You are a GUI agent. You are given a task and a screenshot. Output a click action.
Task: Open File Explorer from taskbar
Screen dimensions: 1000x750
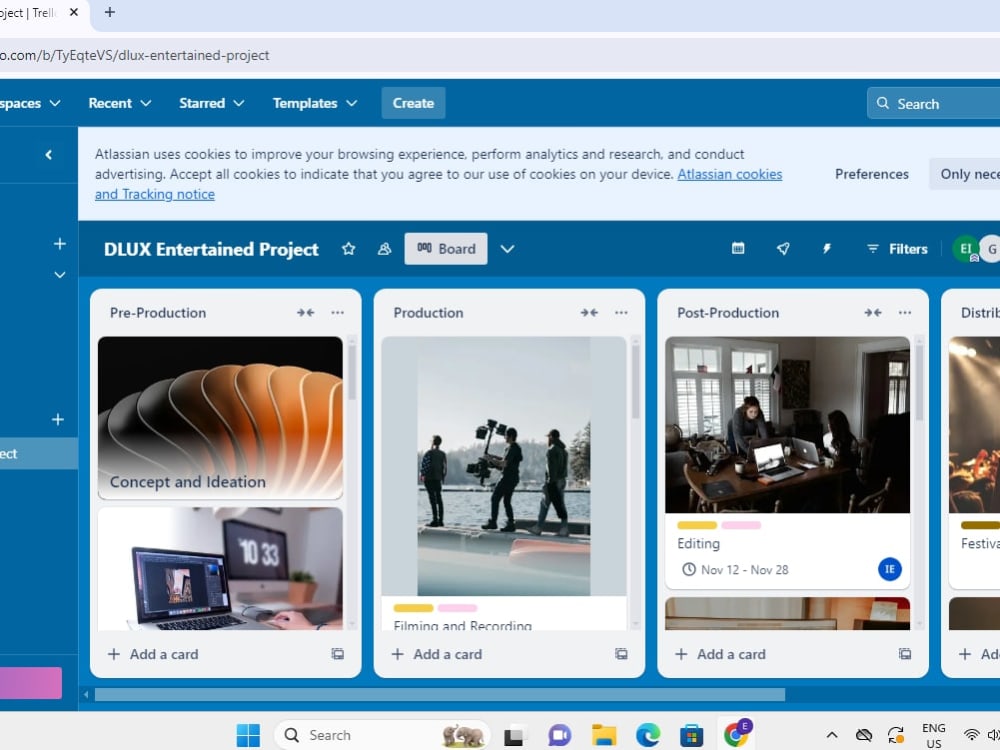[603, 735]
